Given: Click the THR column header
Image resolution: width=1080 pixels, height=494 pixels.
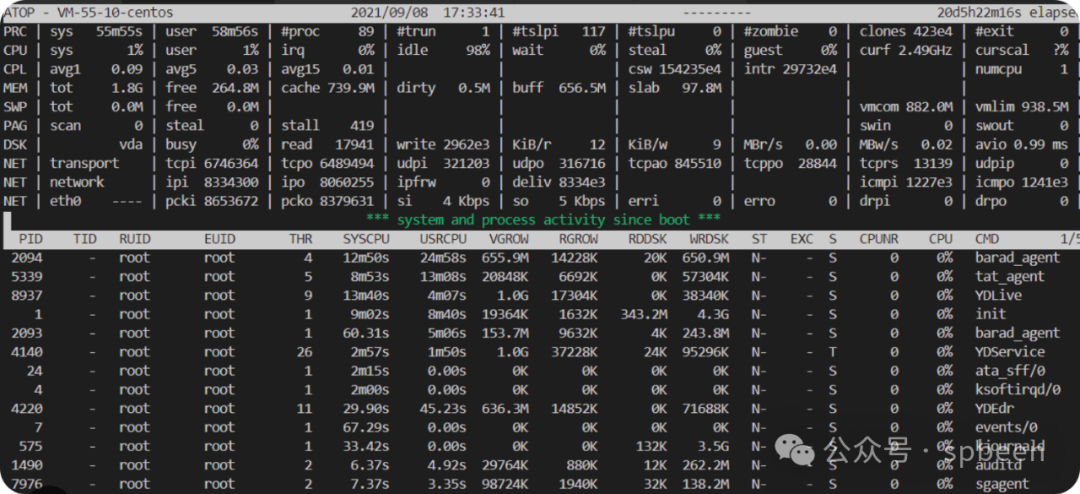Looking at the screenshot, I should pos(300,239).
